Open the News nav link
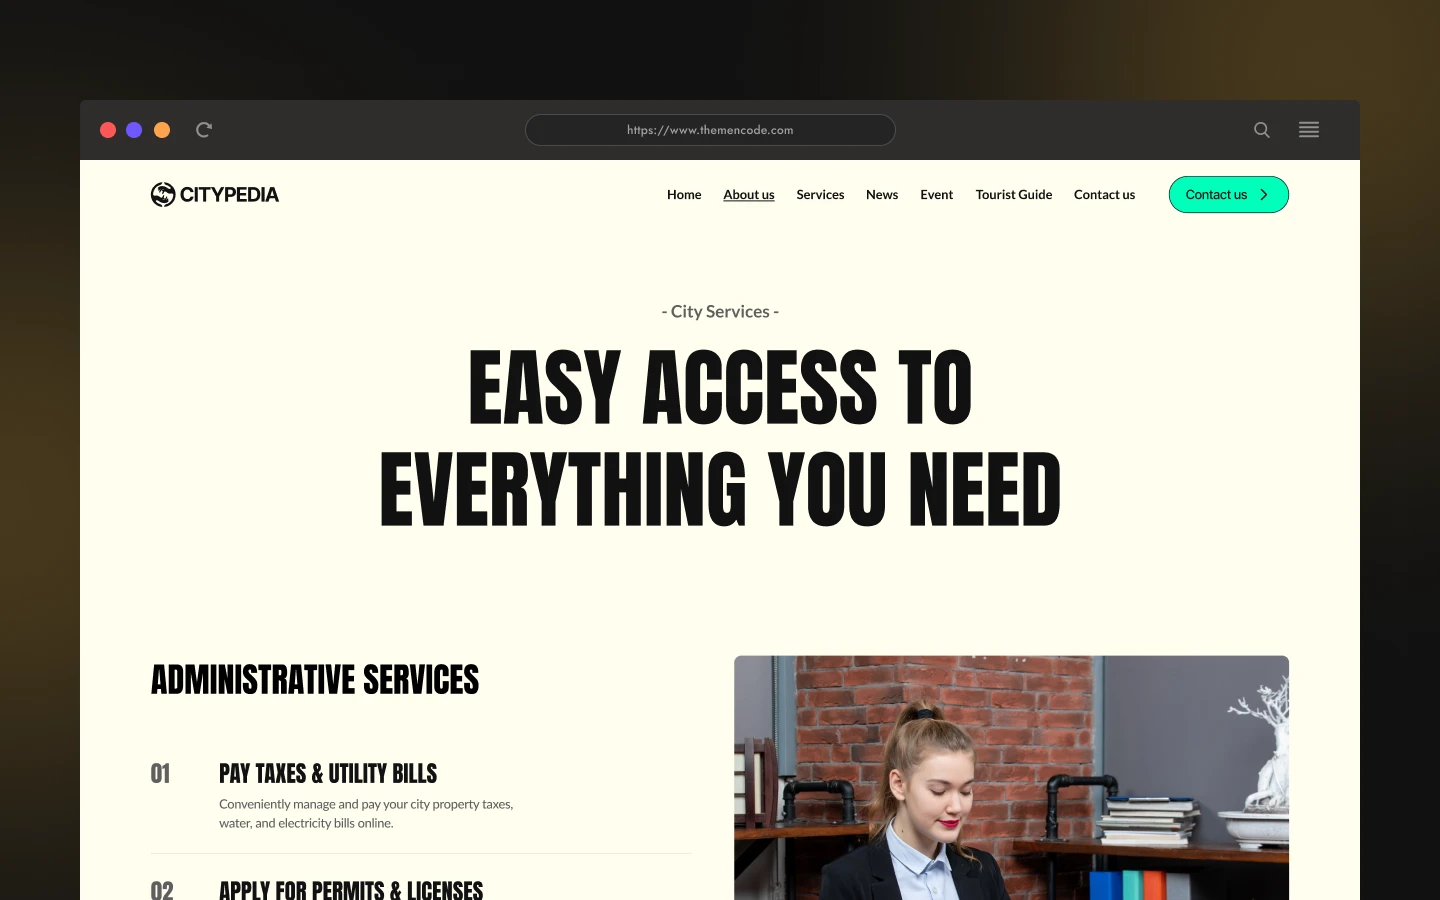This screenshot has width=1440, height=900. (x=882, y=195)
